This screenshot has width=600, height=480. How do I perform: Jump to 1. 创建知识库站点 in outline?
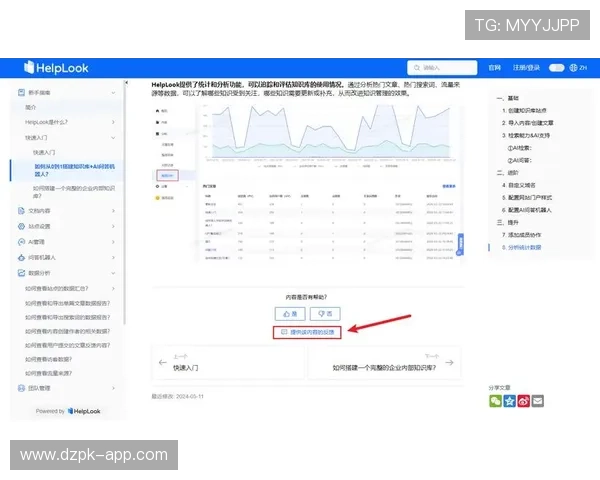tap(524, 111)
